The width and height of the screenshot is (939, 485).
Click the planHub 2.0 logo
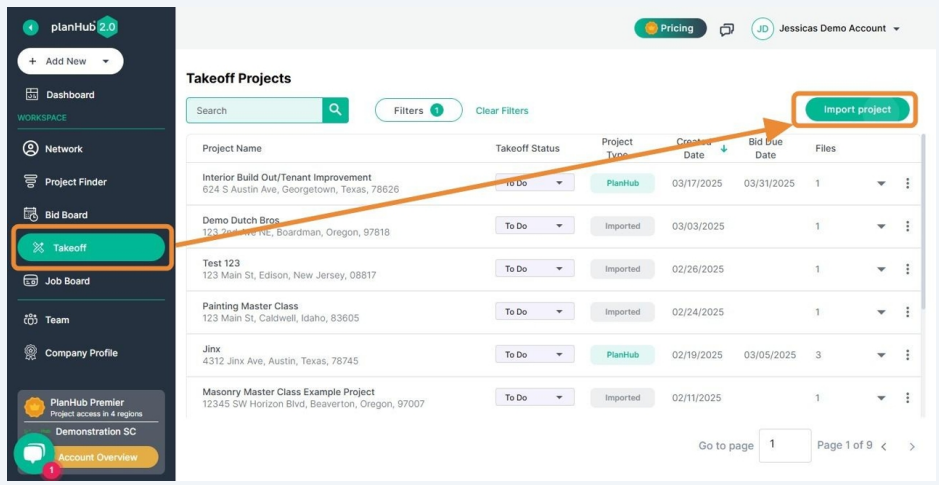coord(83,28)
